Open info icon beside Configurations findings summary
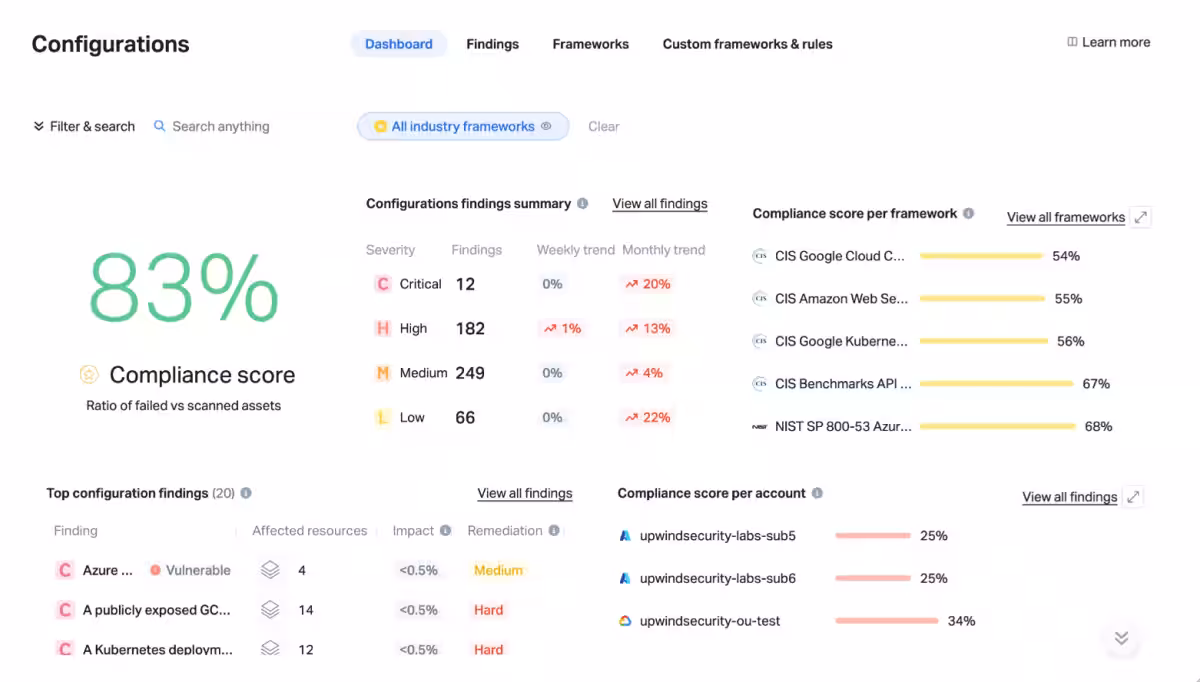The width and height of the screenshot is (1200, 682). 582,203
